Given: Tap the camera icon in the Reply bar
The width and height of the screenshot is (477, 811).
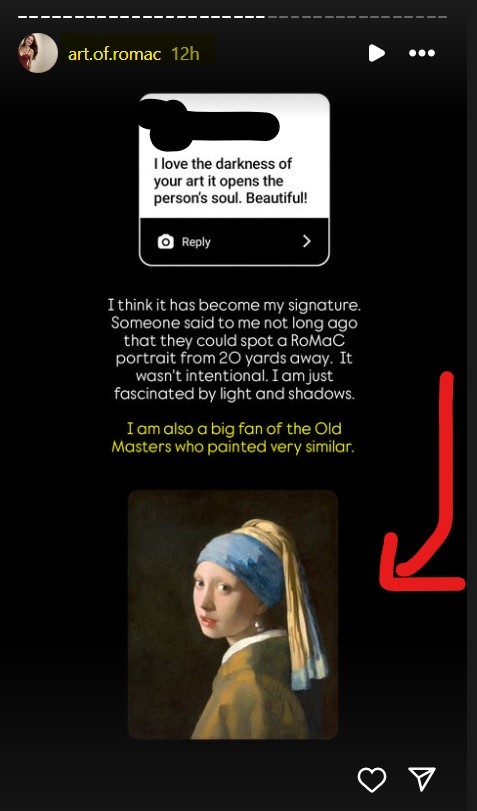Looking at the screenshot, I should 166,242.
